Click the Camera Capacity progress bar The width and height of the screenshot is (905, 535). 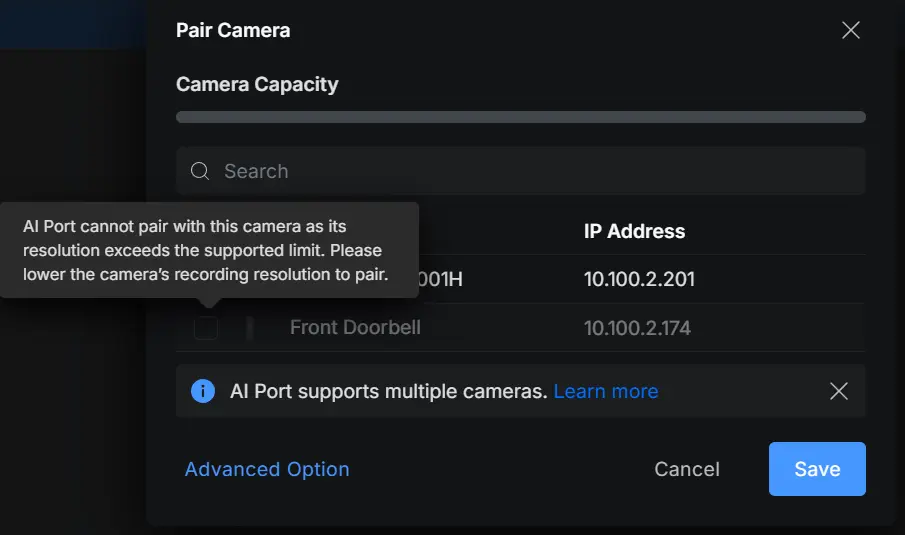(520, 117)
